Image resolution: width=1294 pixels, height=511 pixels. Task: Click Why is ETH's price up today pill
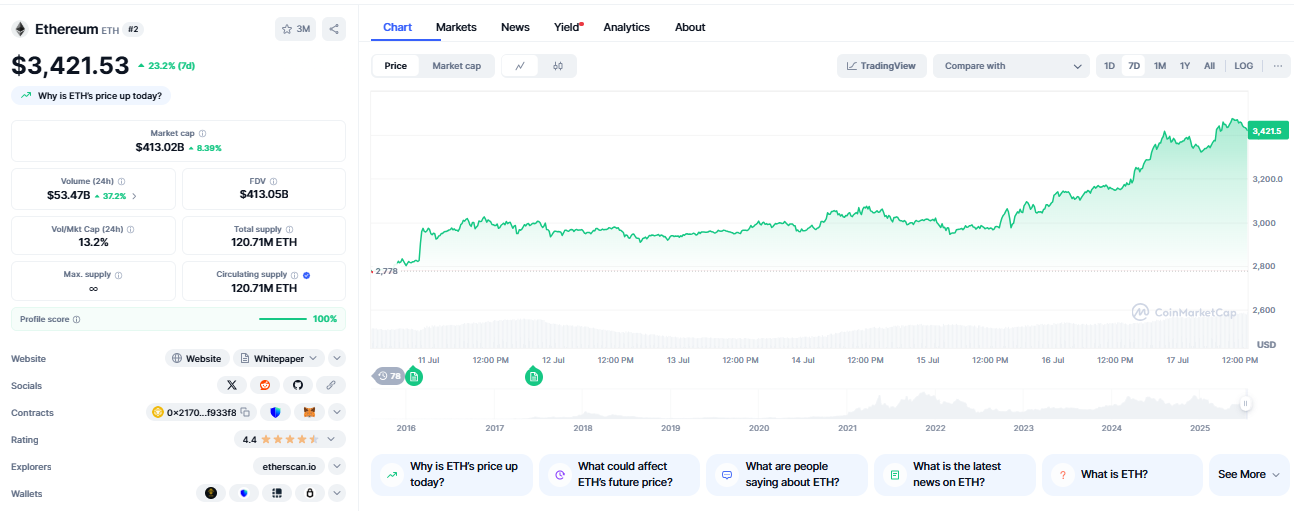[x=92, y=96]
